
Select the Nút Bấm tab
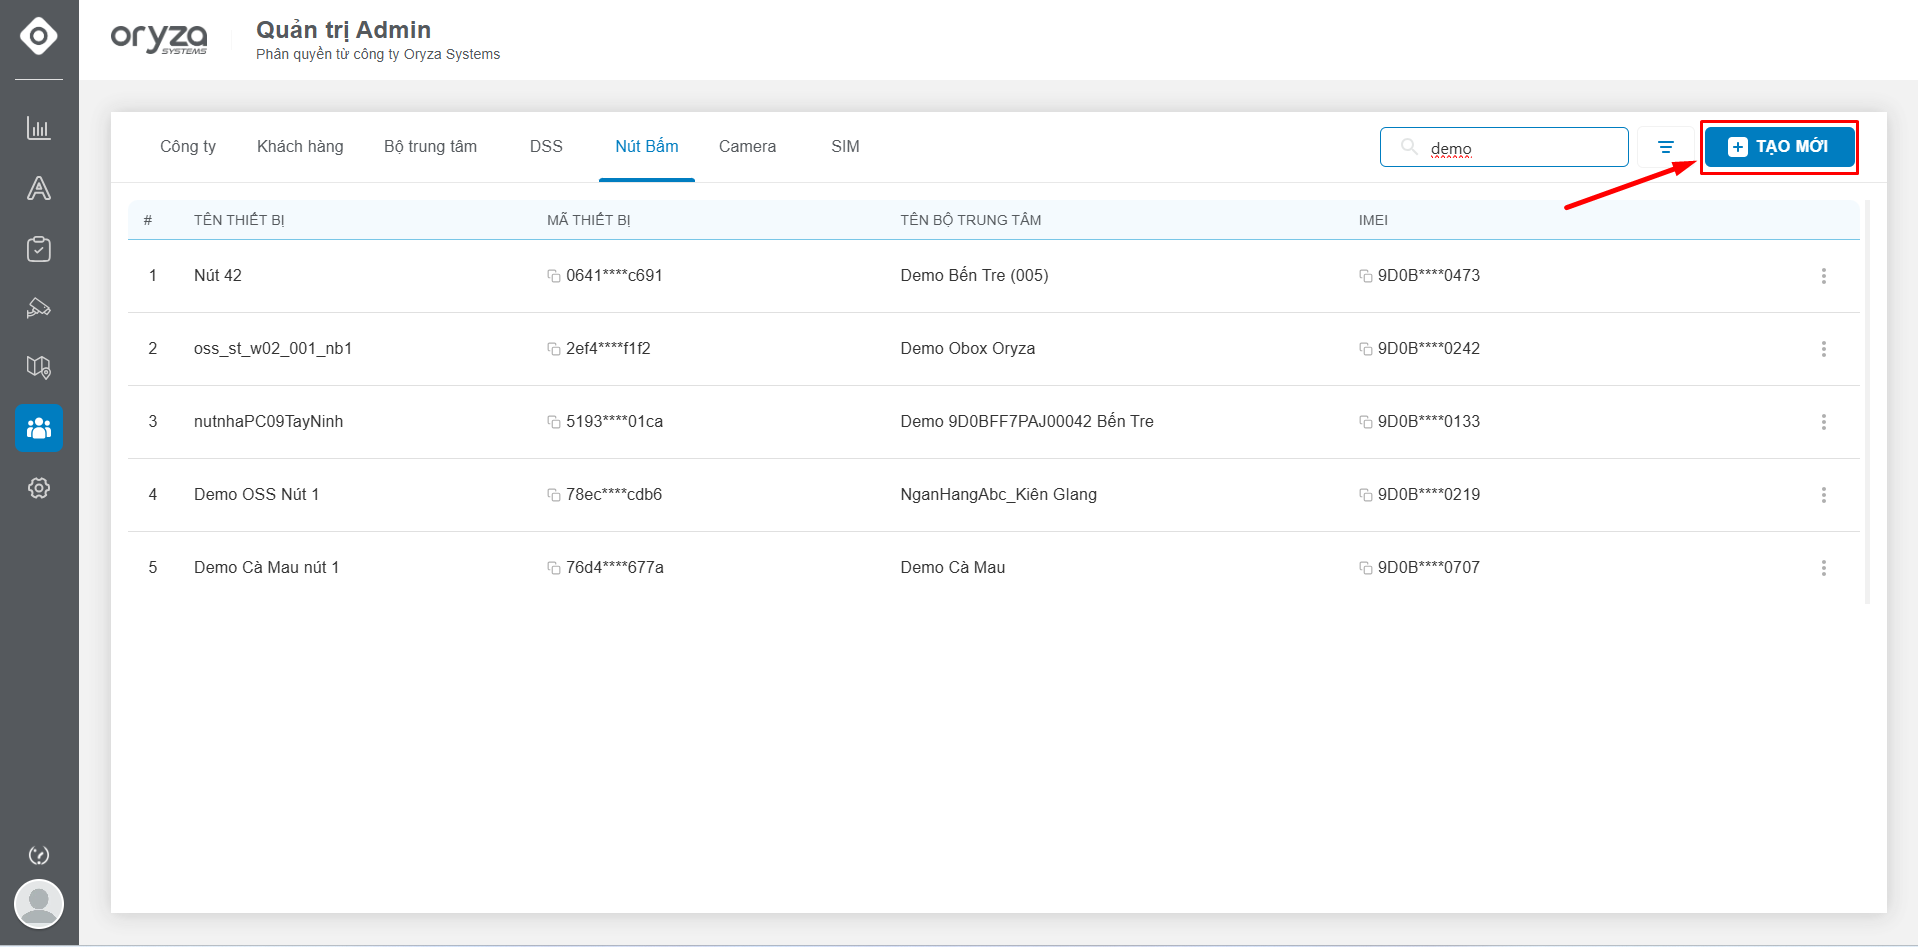647,147
